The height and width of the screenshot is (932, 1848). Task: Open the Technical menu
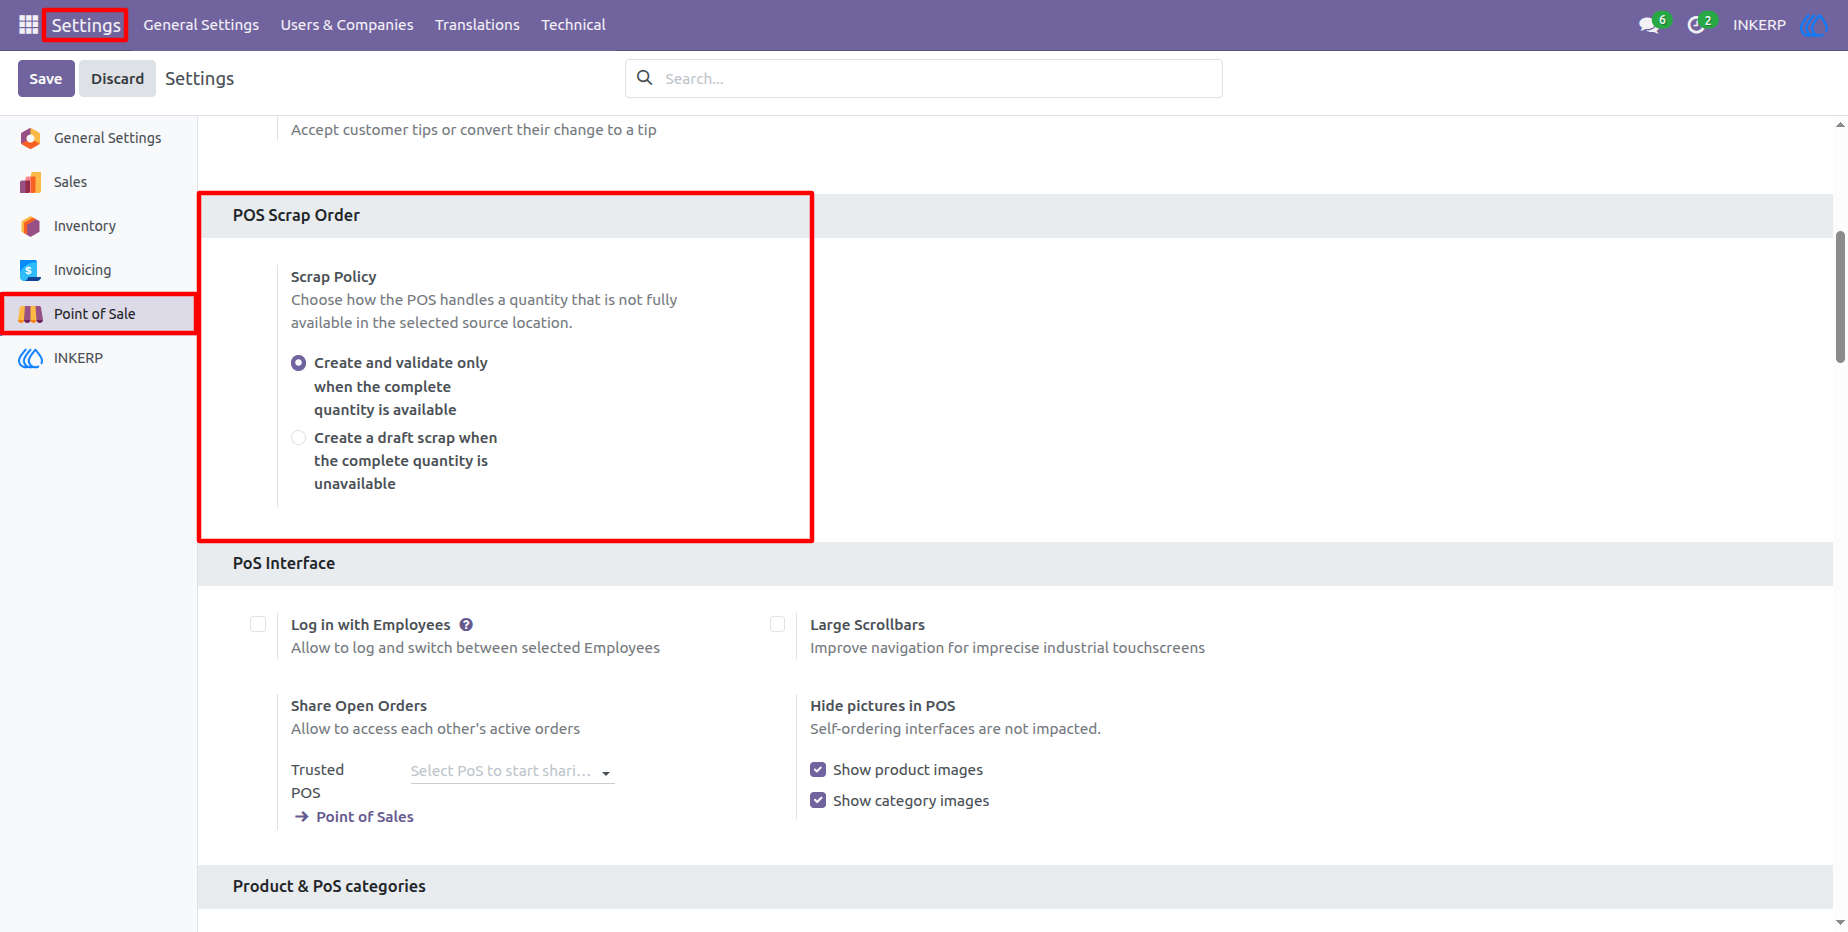[x=574, y=25]
